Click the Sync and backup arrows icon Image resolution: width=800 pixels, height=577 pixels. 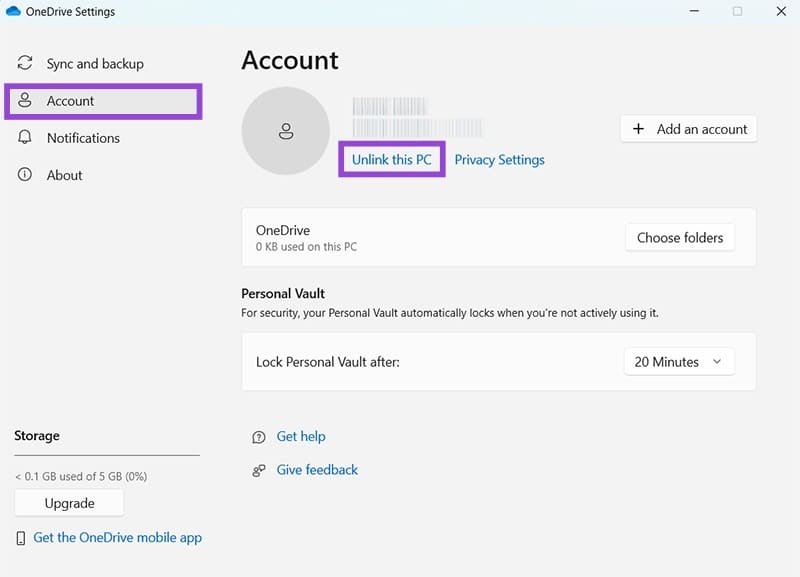[25, 63]
